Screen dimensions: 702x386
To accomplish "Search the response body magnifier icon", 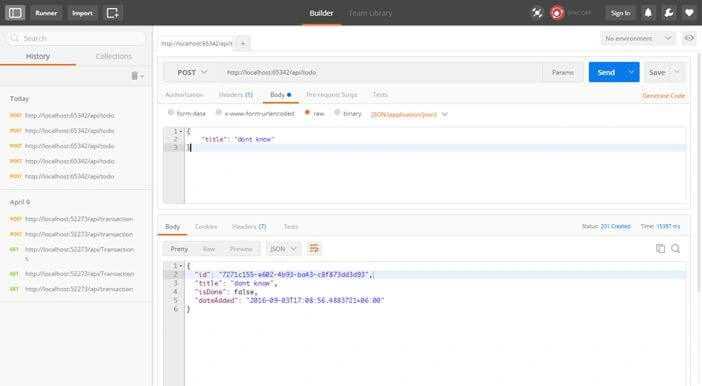I will [x=676, y=249].
